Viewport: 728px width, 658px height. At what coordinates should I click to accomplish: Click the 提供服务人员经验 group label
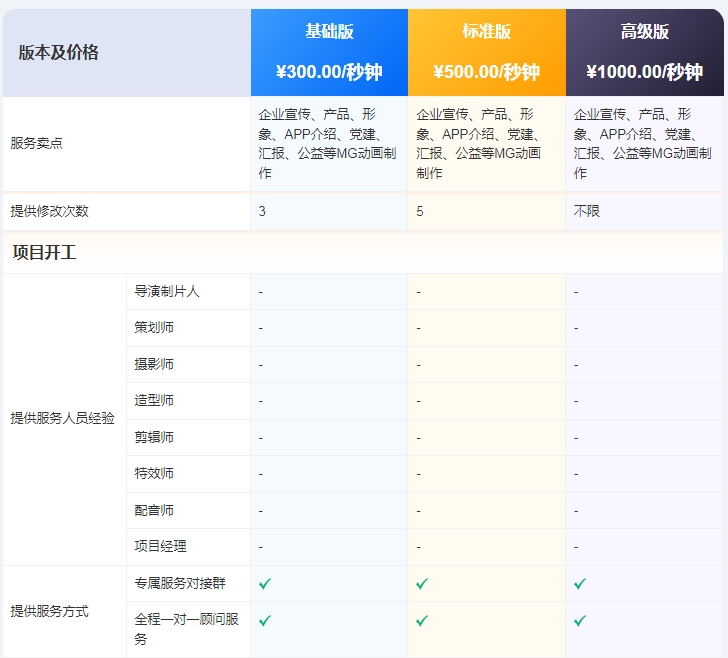coord(62,418)
